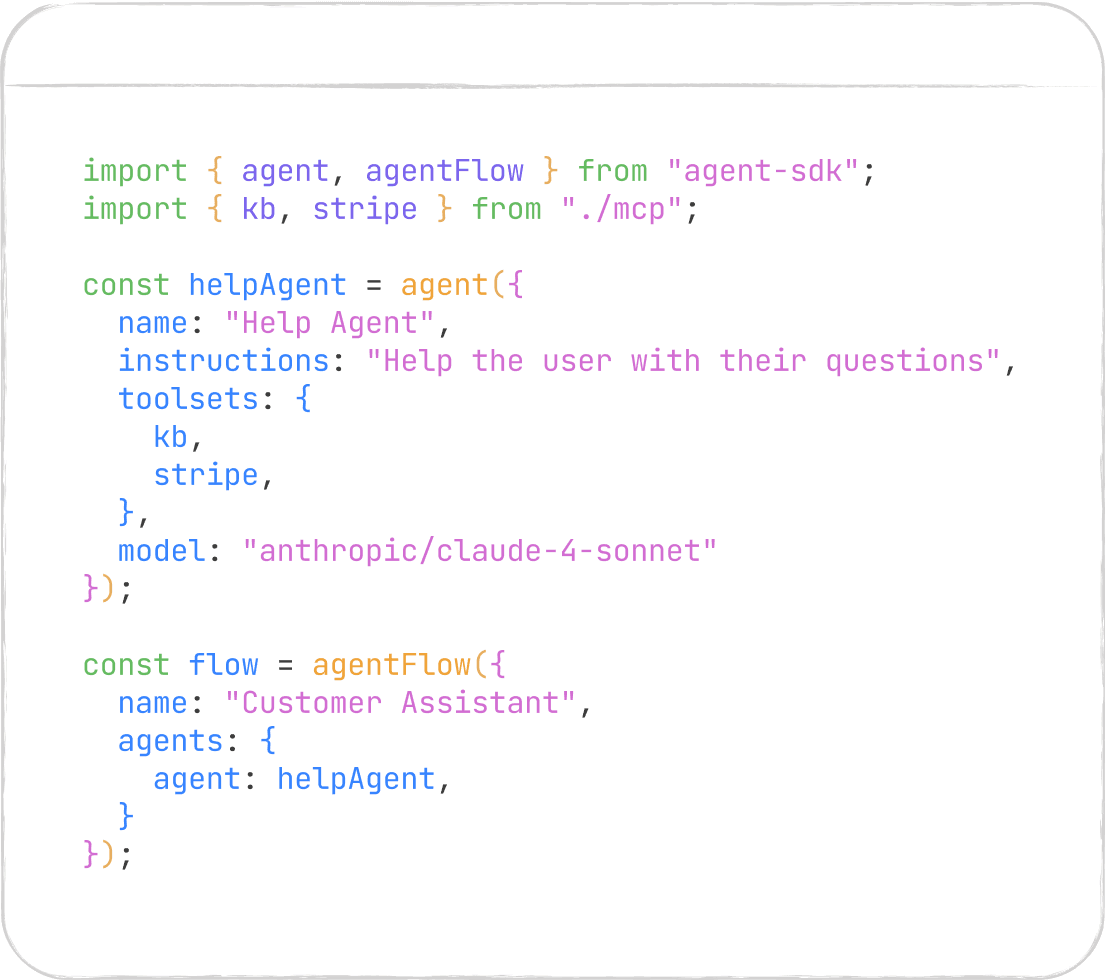Viewport: 1106px width, 980px height.
Task: Click the "Help Agent" name string
Action: (x=329, y=324)
